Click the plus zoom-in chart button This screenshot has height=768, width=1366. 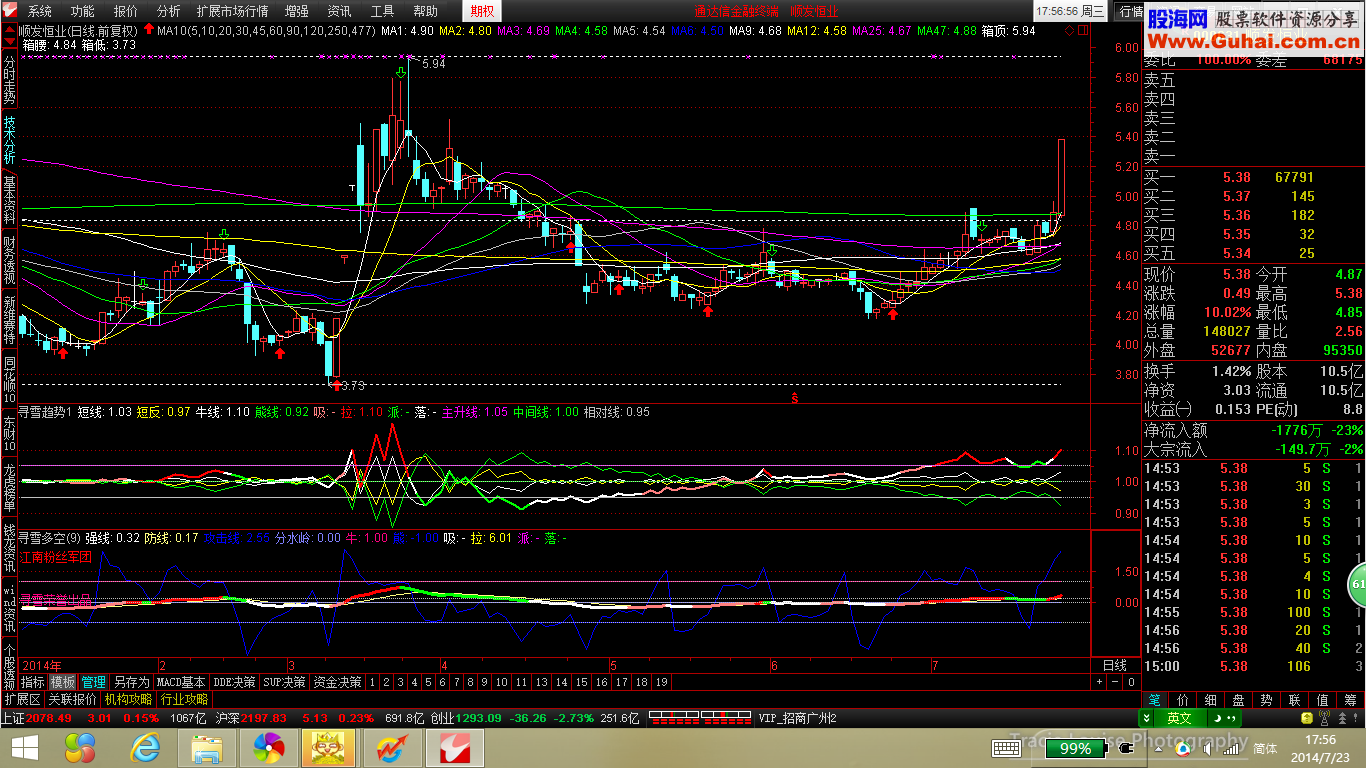[x=1100, y=681]
